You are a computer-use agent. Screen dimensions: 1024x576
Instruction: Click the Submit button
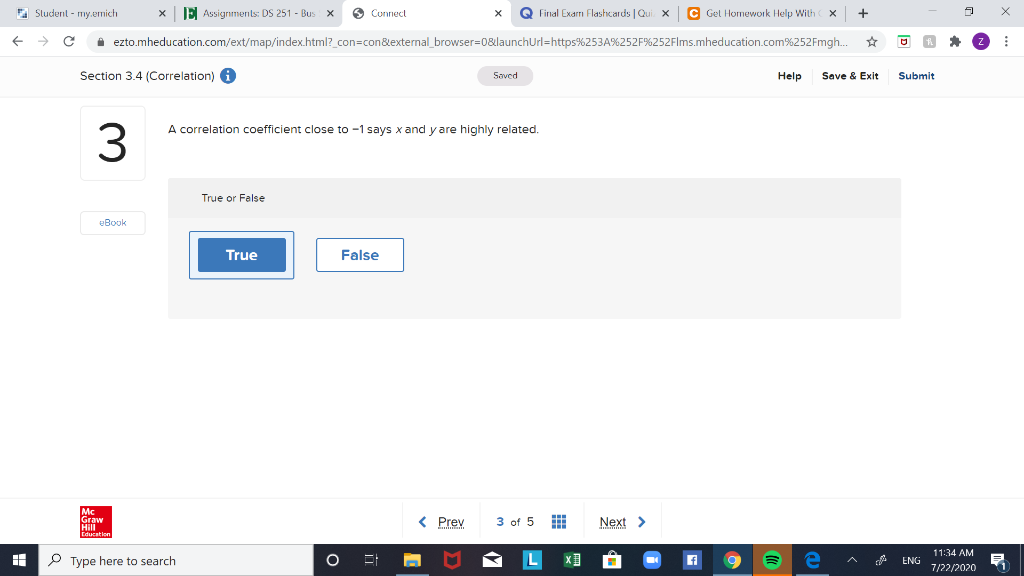(x=916, y=75)
